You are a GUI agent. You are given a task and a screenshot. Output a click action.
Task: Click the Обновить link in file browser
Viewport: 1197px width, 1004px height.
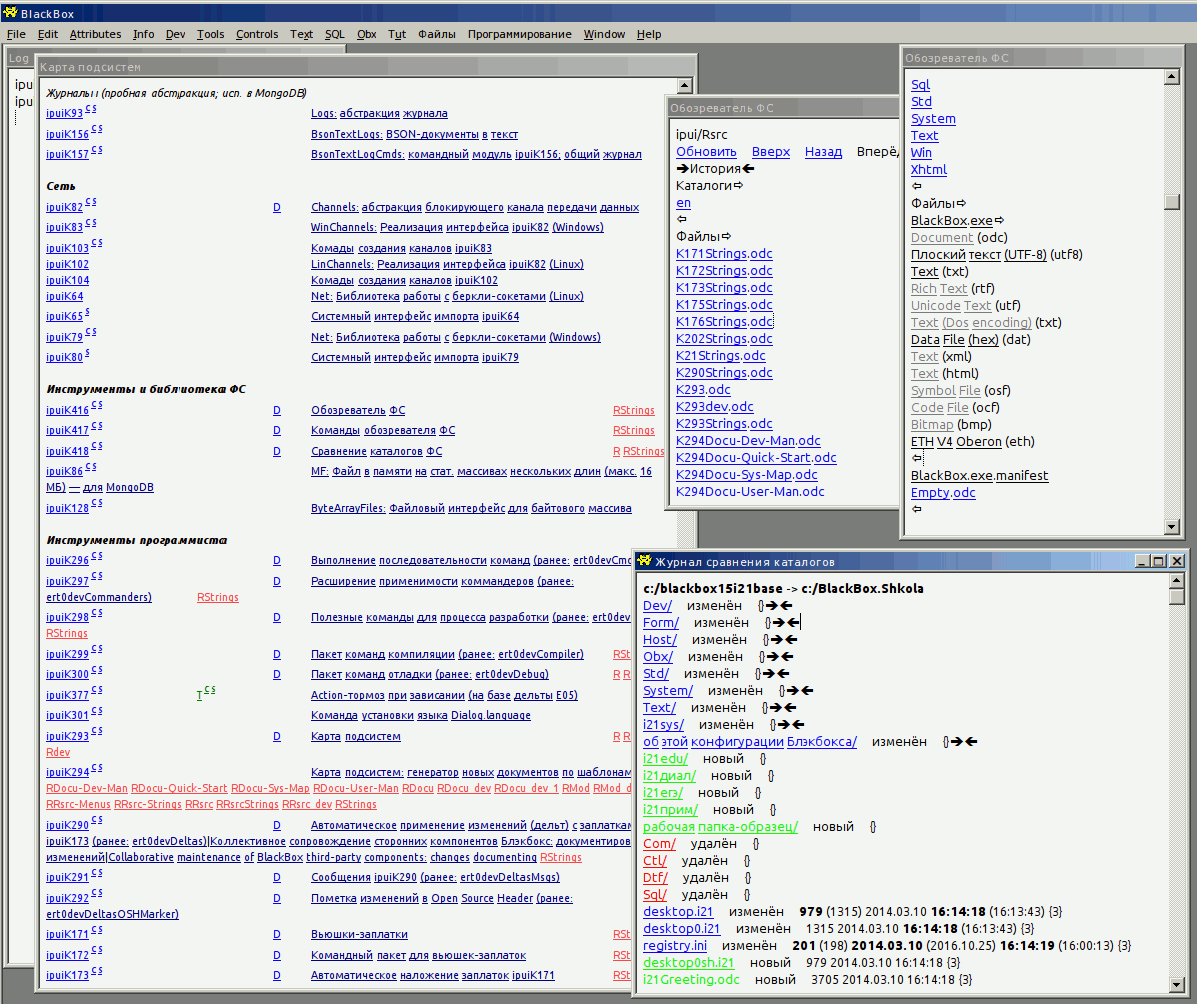click(x=706, y=152)
